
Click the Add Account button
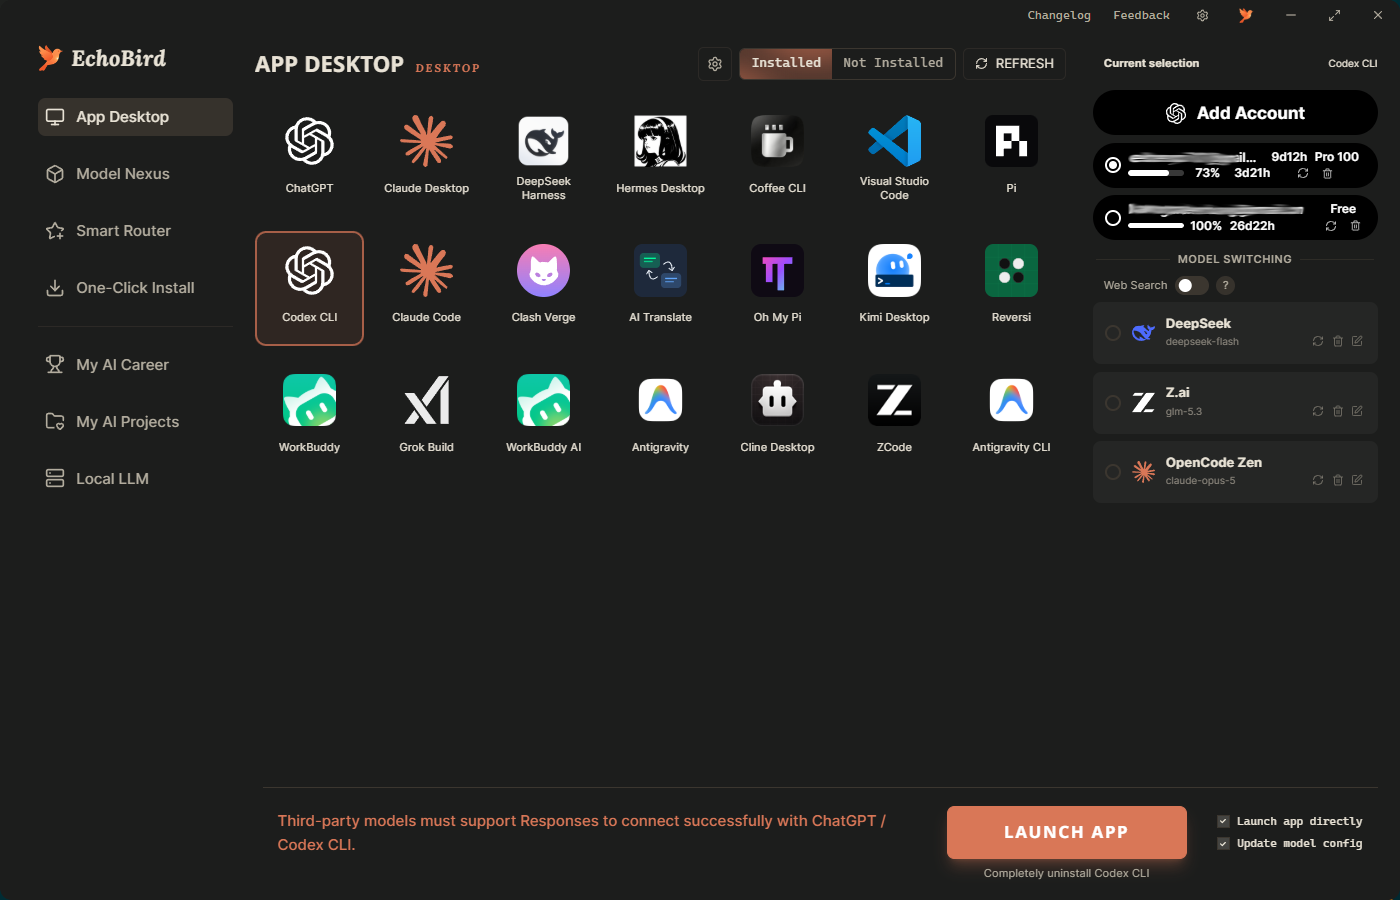[x=1235, y=113]
